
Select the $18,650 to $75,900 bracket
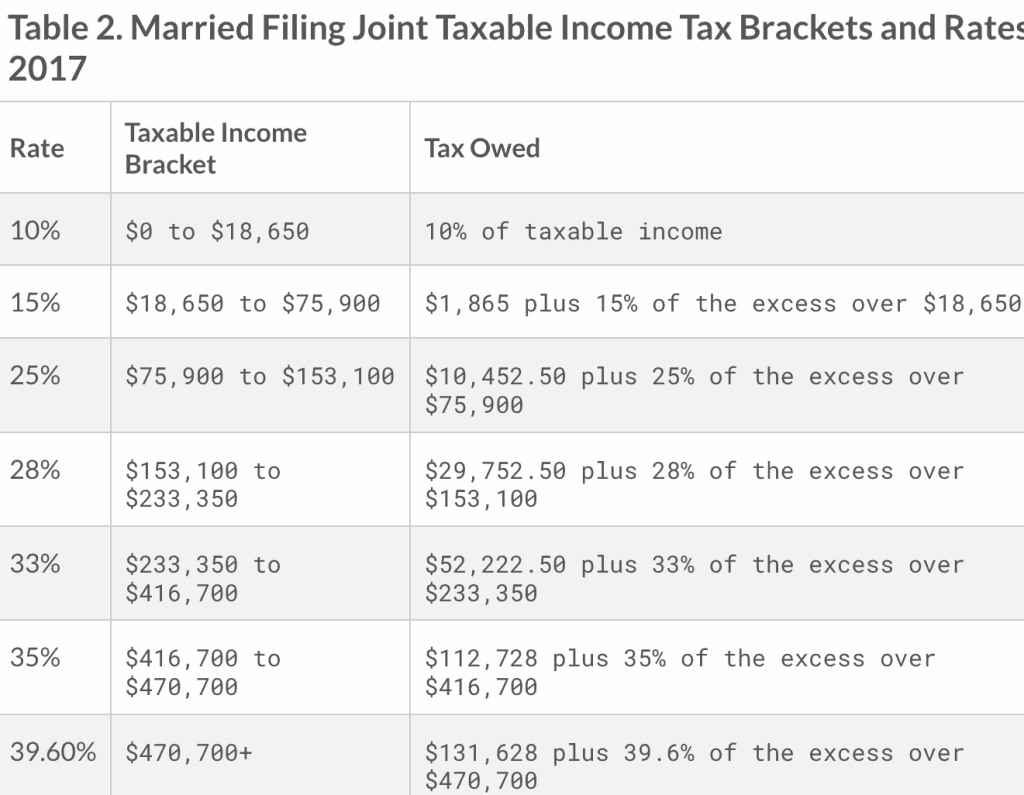tap(252, 304)
